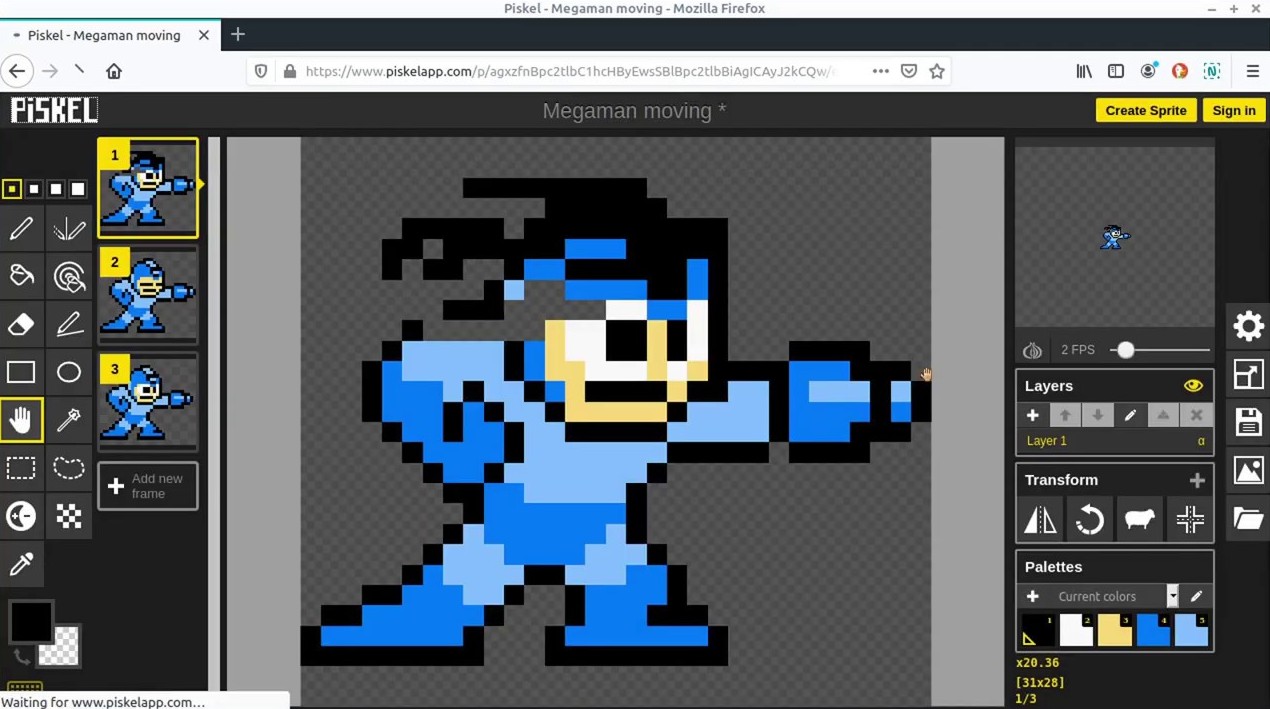Select the Color picker eyedropper tool
1270x709 pixels.
[21, 564]
